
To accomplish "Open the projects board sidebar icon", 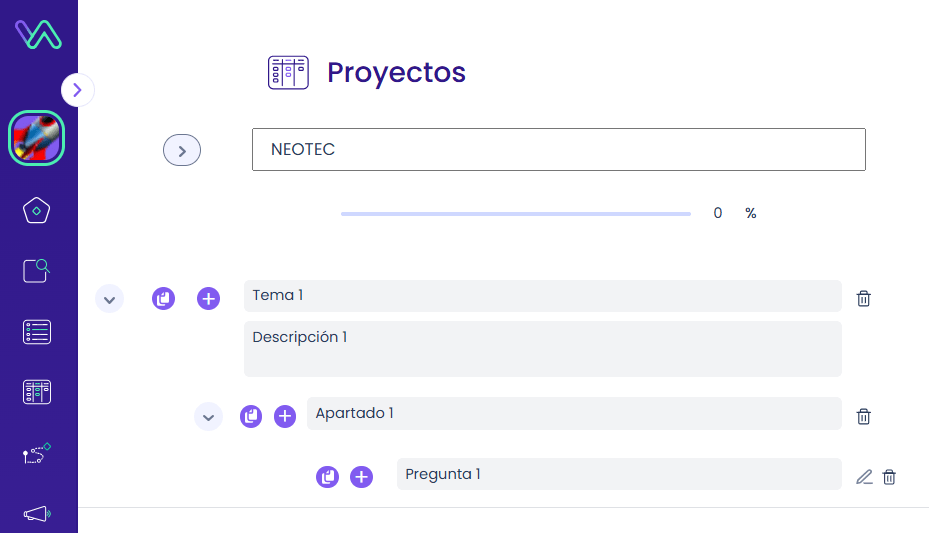I will pyautogui.click(x=37, y=392).
